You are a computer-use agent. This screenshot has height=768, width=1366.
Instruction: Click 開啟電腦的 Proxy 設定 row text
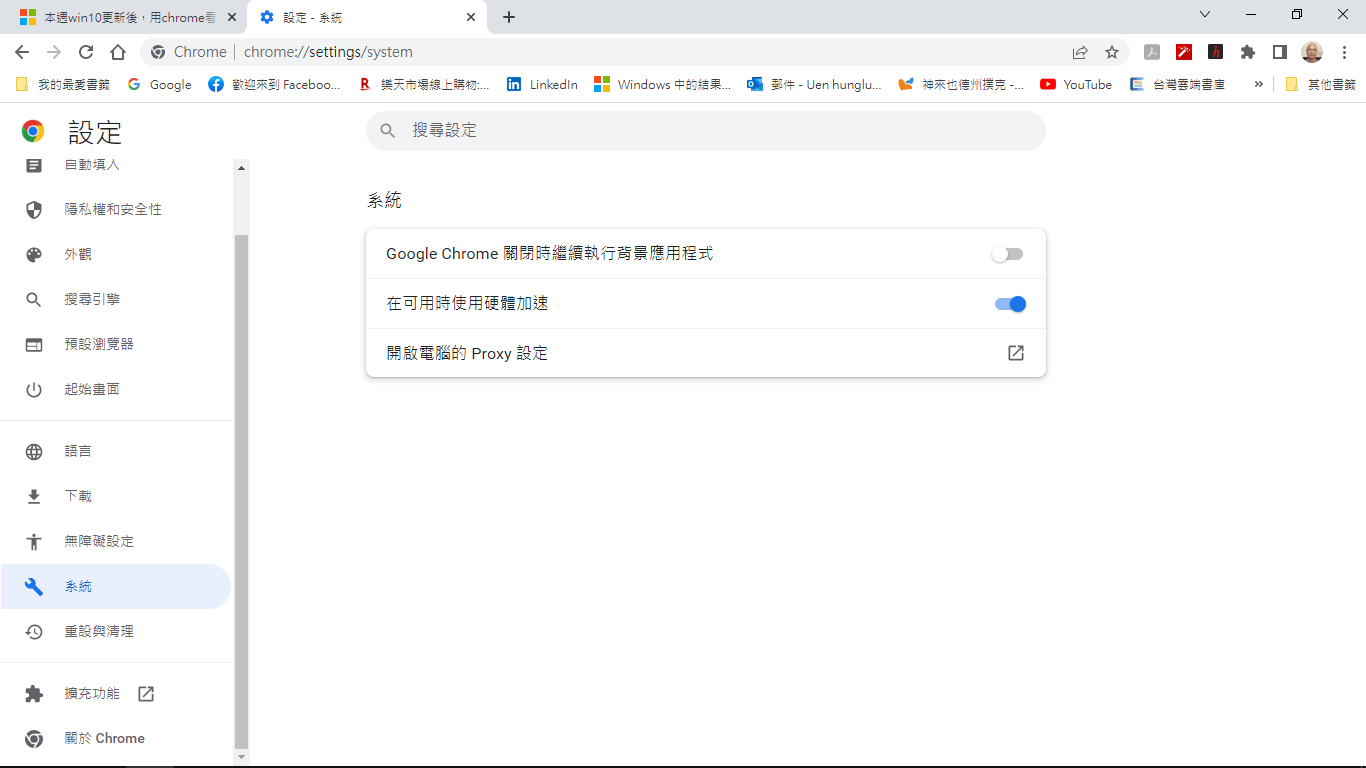467,353
